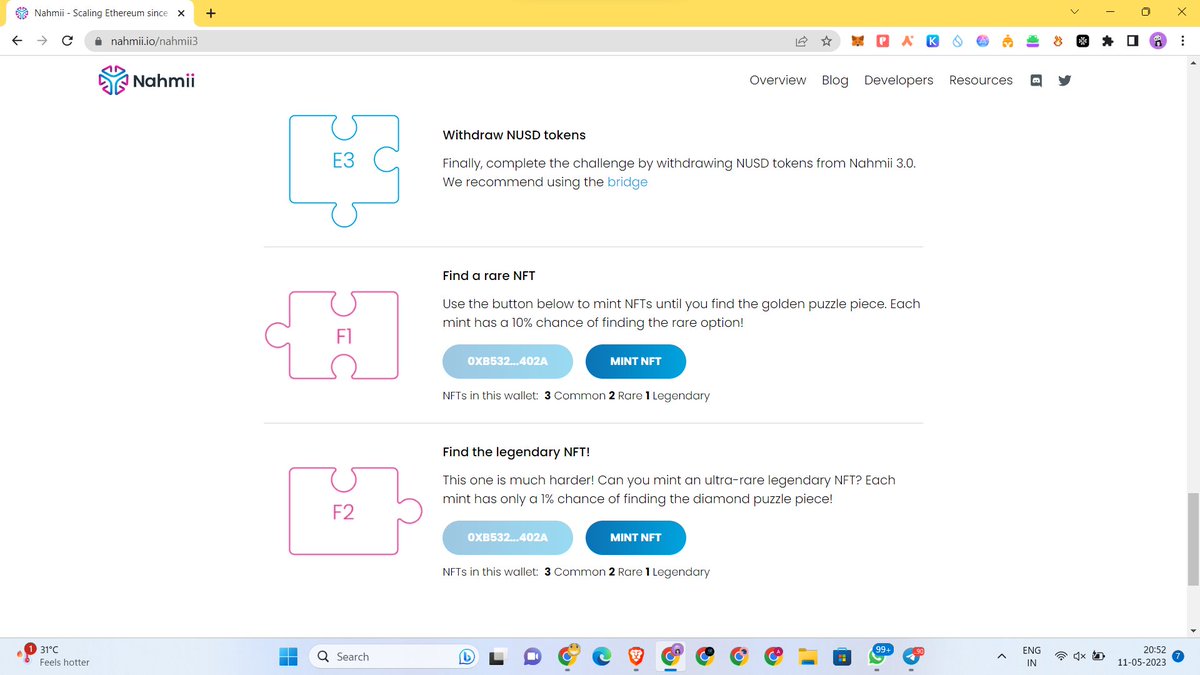Viewport: 1200px width, 675px height.
Task: Open the volume muted tray icon
Action: pos(1080,656)
